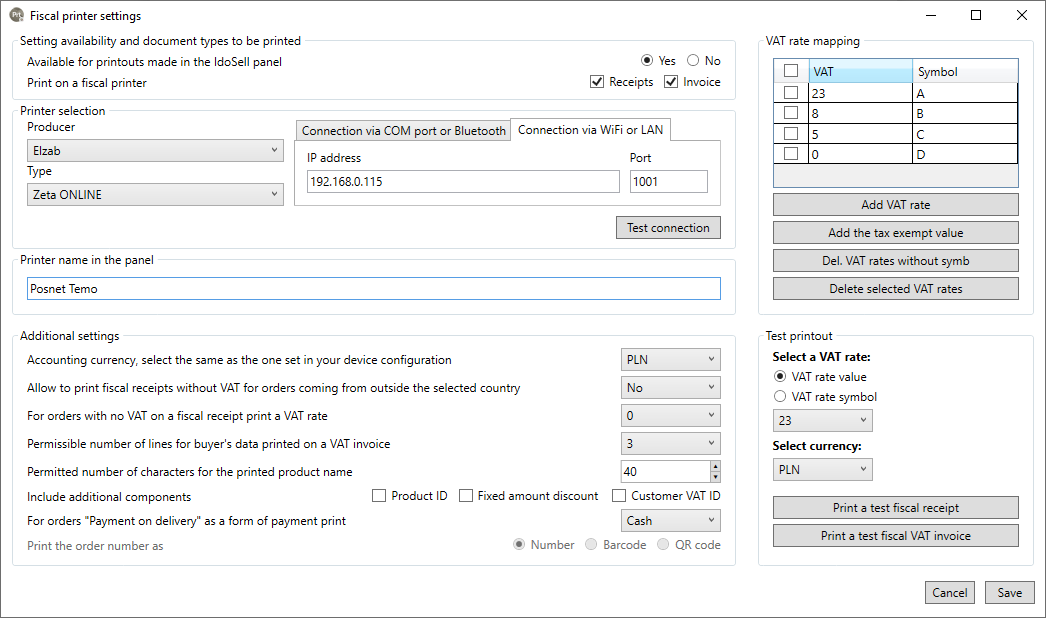The height and width of the screenshot is (618, 1046).
Task: Open the fiscal receipts without VAT dropdown
Action: [x=670, y=388]
